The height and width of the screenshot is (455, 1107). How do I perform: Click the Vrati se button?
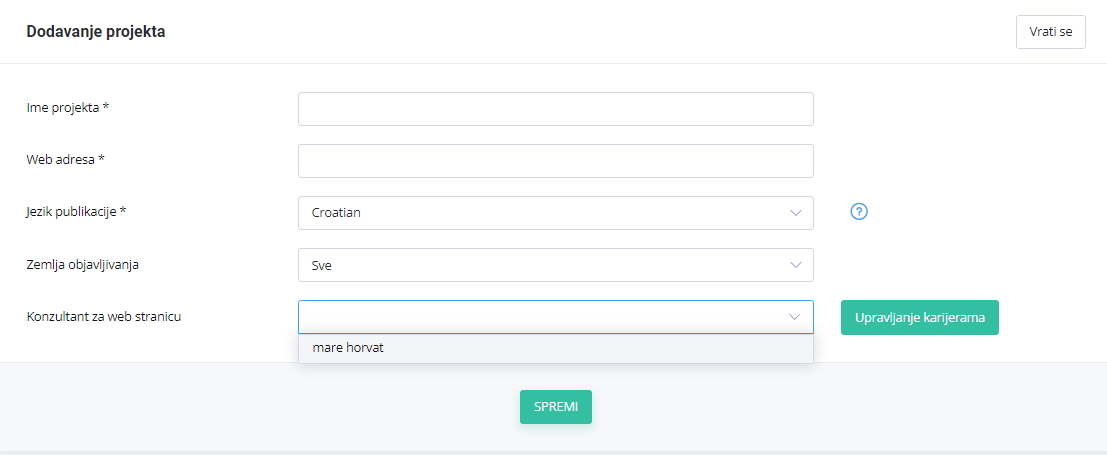[x=1050, y=32]
